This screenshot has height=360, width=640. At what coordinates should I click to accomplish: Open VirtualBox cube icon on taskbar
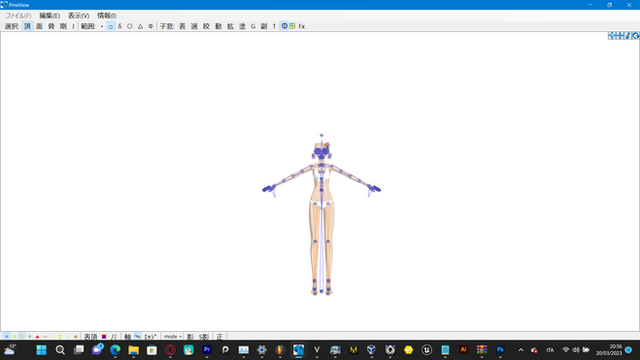tap(371, 350)
